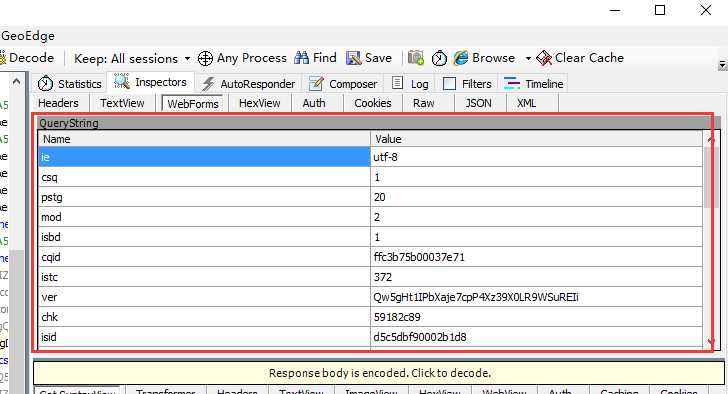728x394 pixels.
Task: Click the QueryString grid scrollbar thumb
Action: [710, 177]
